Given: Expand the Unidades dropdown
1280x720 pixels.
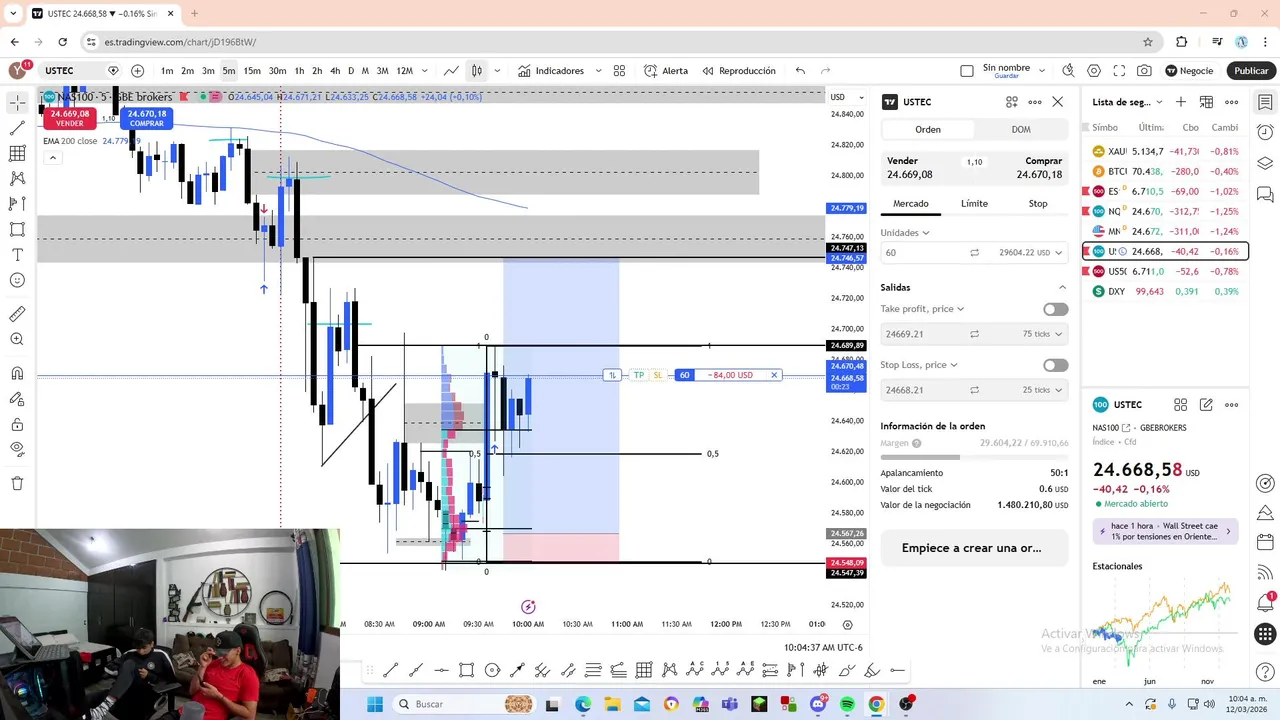Looking at the screenshot, I should click(905, 233).
